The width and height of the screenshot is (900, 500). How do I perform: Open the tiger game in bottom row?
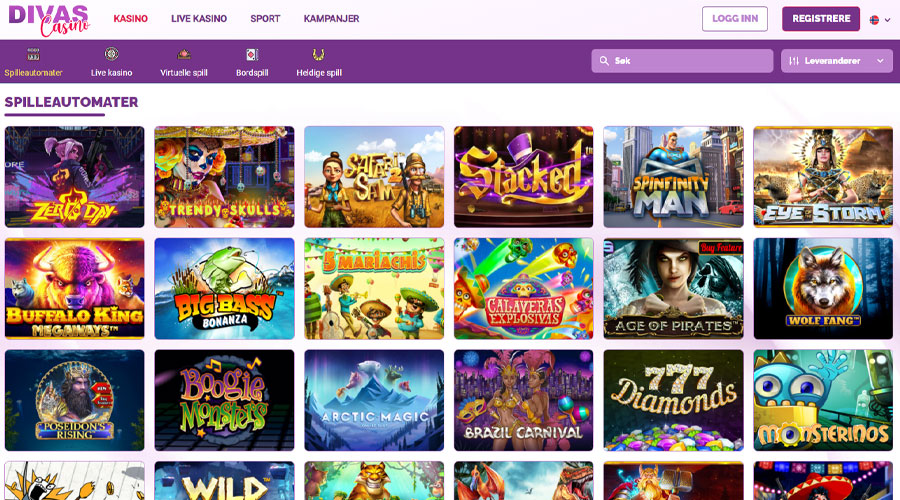pyautogui.click(x=374, y=481)
